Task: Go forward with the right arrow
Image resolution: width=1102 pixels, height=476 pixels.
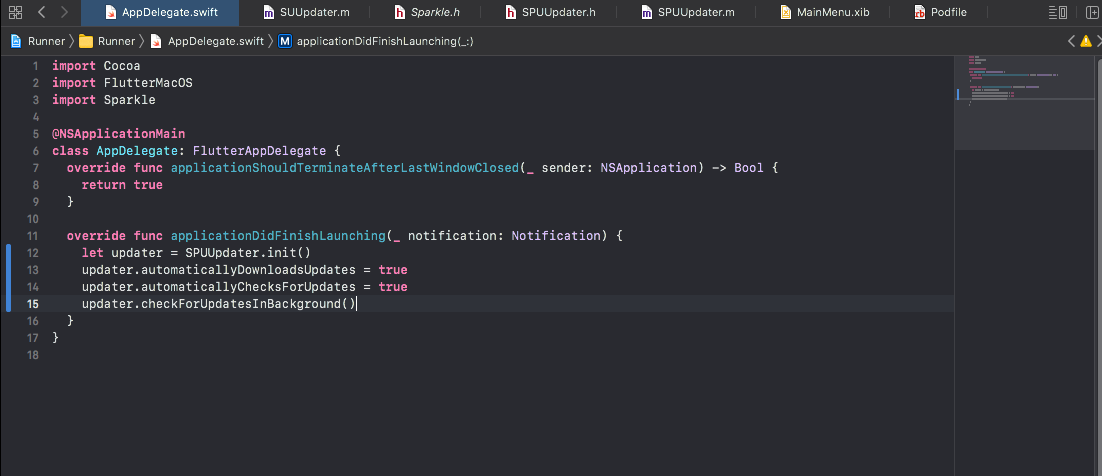Action: (64, 12)
